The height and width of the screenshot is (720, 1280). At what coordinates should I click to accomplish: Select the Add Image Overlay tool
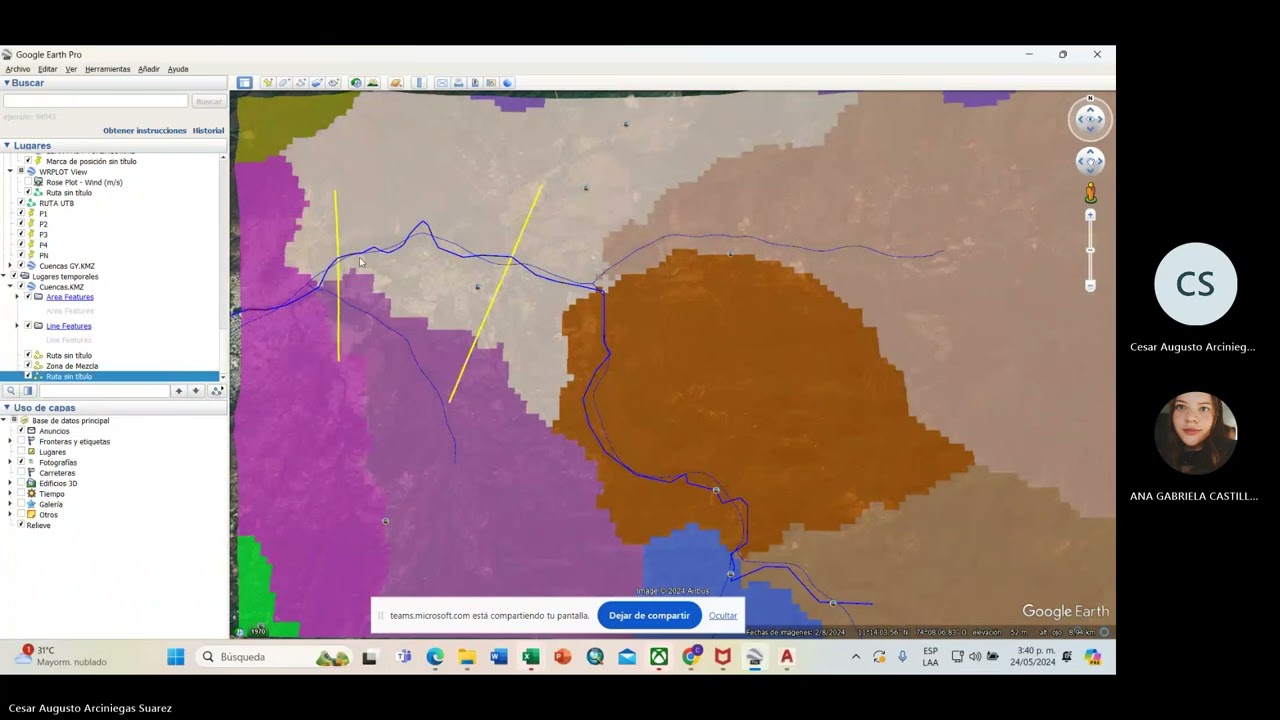[x=317, y=83]
